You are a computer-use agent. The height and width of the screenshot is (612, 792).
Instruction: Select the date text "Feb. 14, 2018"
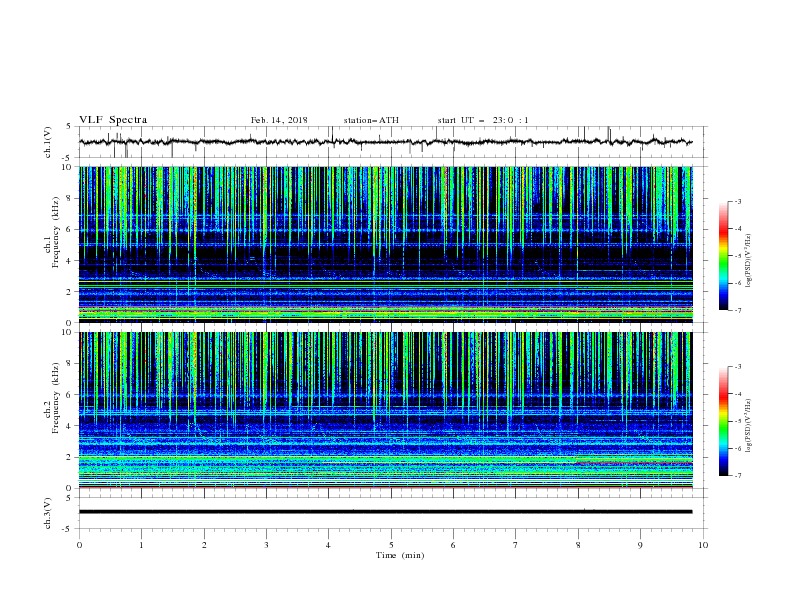tap(279, 120)
